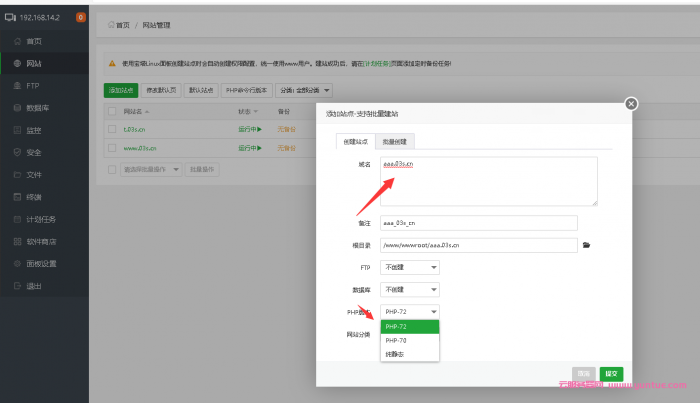Viewport: 700px width, 403px height.
Task: Open 计划任务 scheduled tasks in sidebar
Action: pos(40,219)
